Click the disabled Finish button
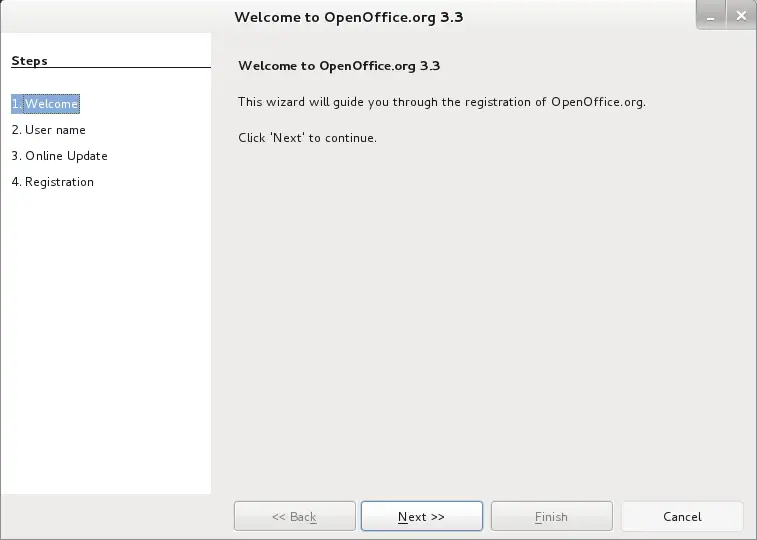The height and width of the screenshot is (540, 757). coord(551,516)
